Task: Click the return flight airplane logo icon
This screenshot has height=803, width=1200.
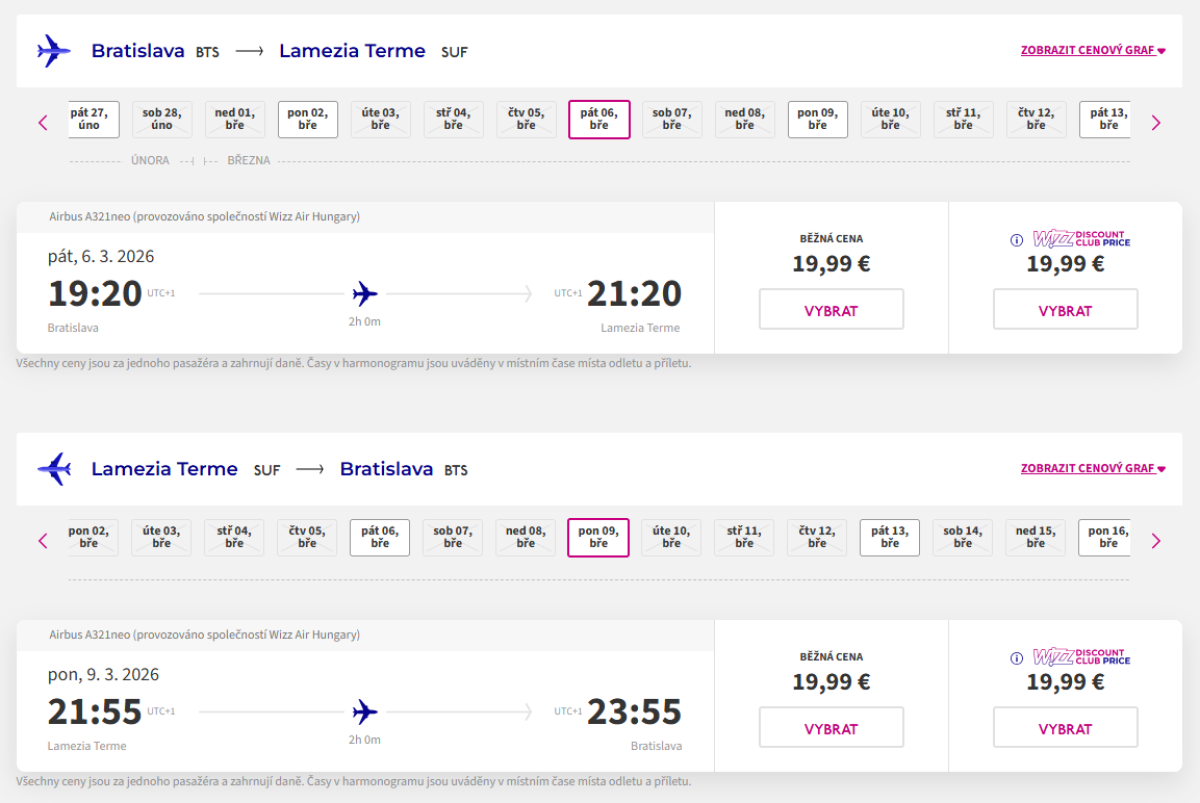Action: pyautogui.click(x=53, y=469)
